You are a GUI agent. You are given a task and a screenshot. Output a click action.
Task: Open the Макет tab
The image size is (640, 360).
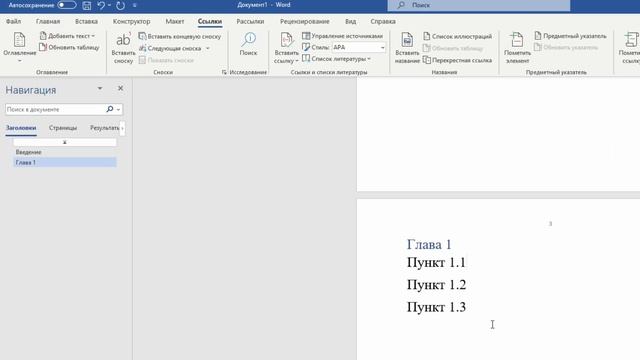coord(175,21)
